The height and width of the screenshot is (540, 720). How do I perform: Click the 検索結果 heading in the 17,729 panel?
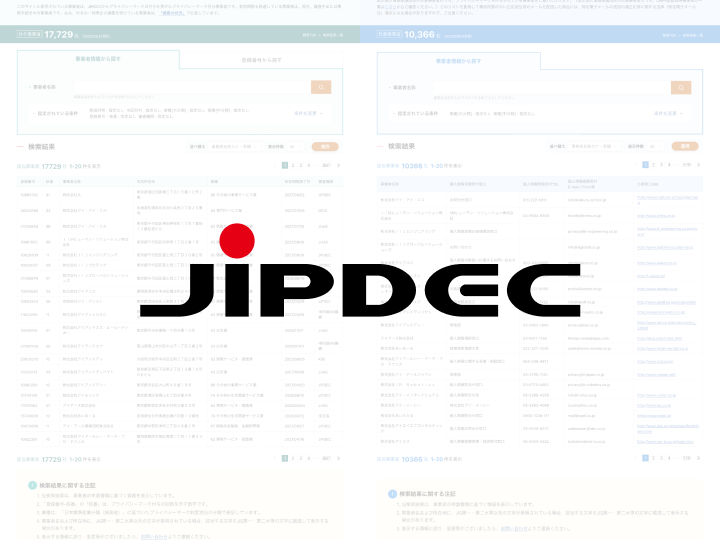point(42,146)
